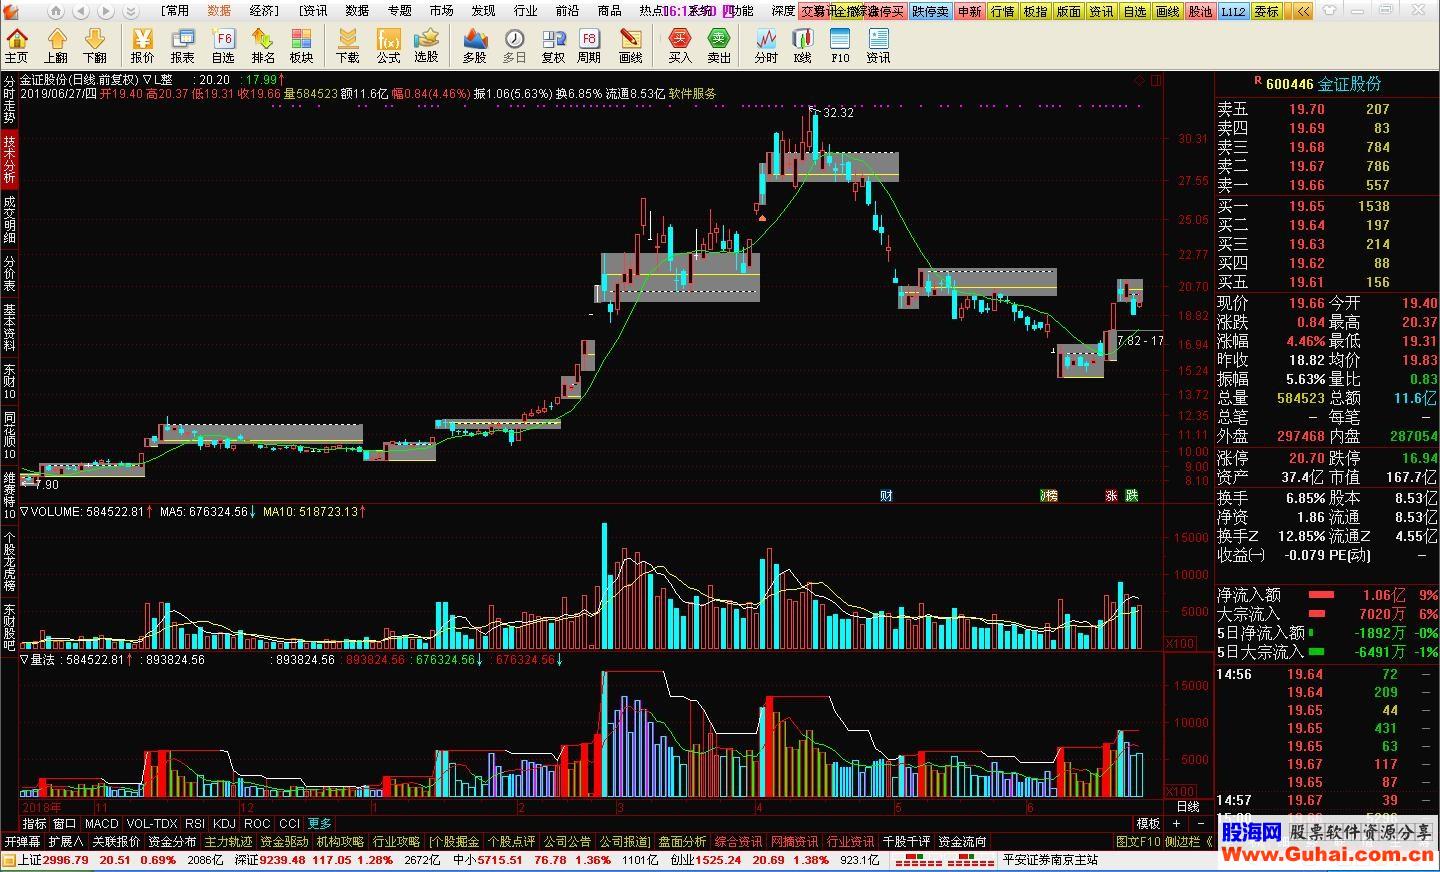Toggle 图文F10 view

click(x=1138, y=841)
